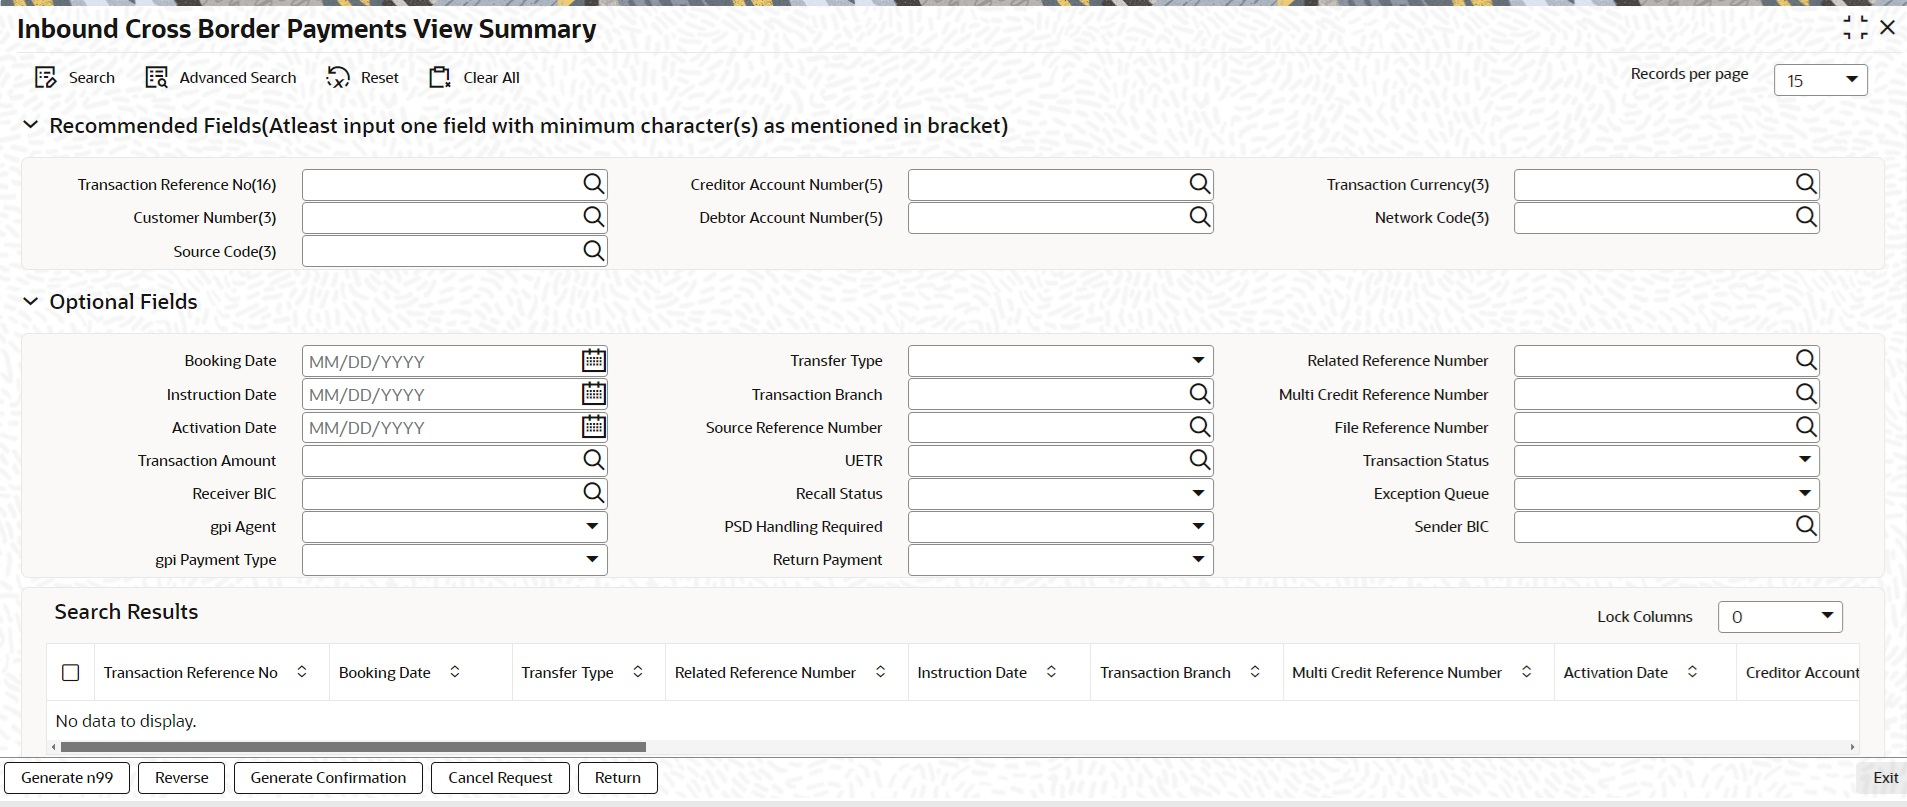Open lookup for UETR field

pos(1200,460)
